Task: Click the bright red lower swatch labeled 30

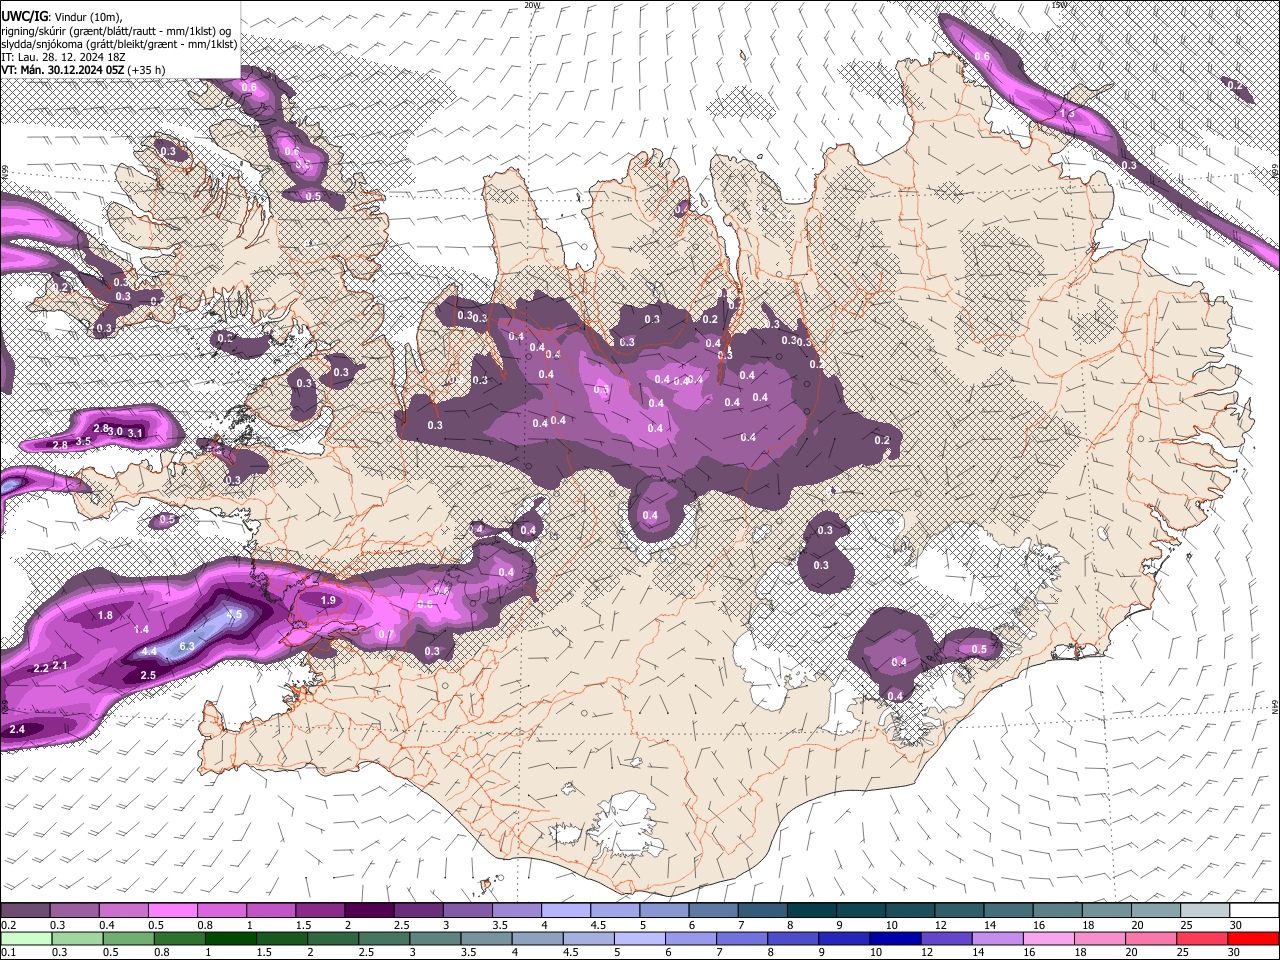Action: pos(1254,938)
